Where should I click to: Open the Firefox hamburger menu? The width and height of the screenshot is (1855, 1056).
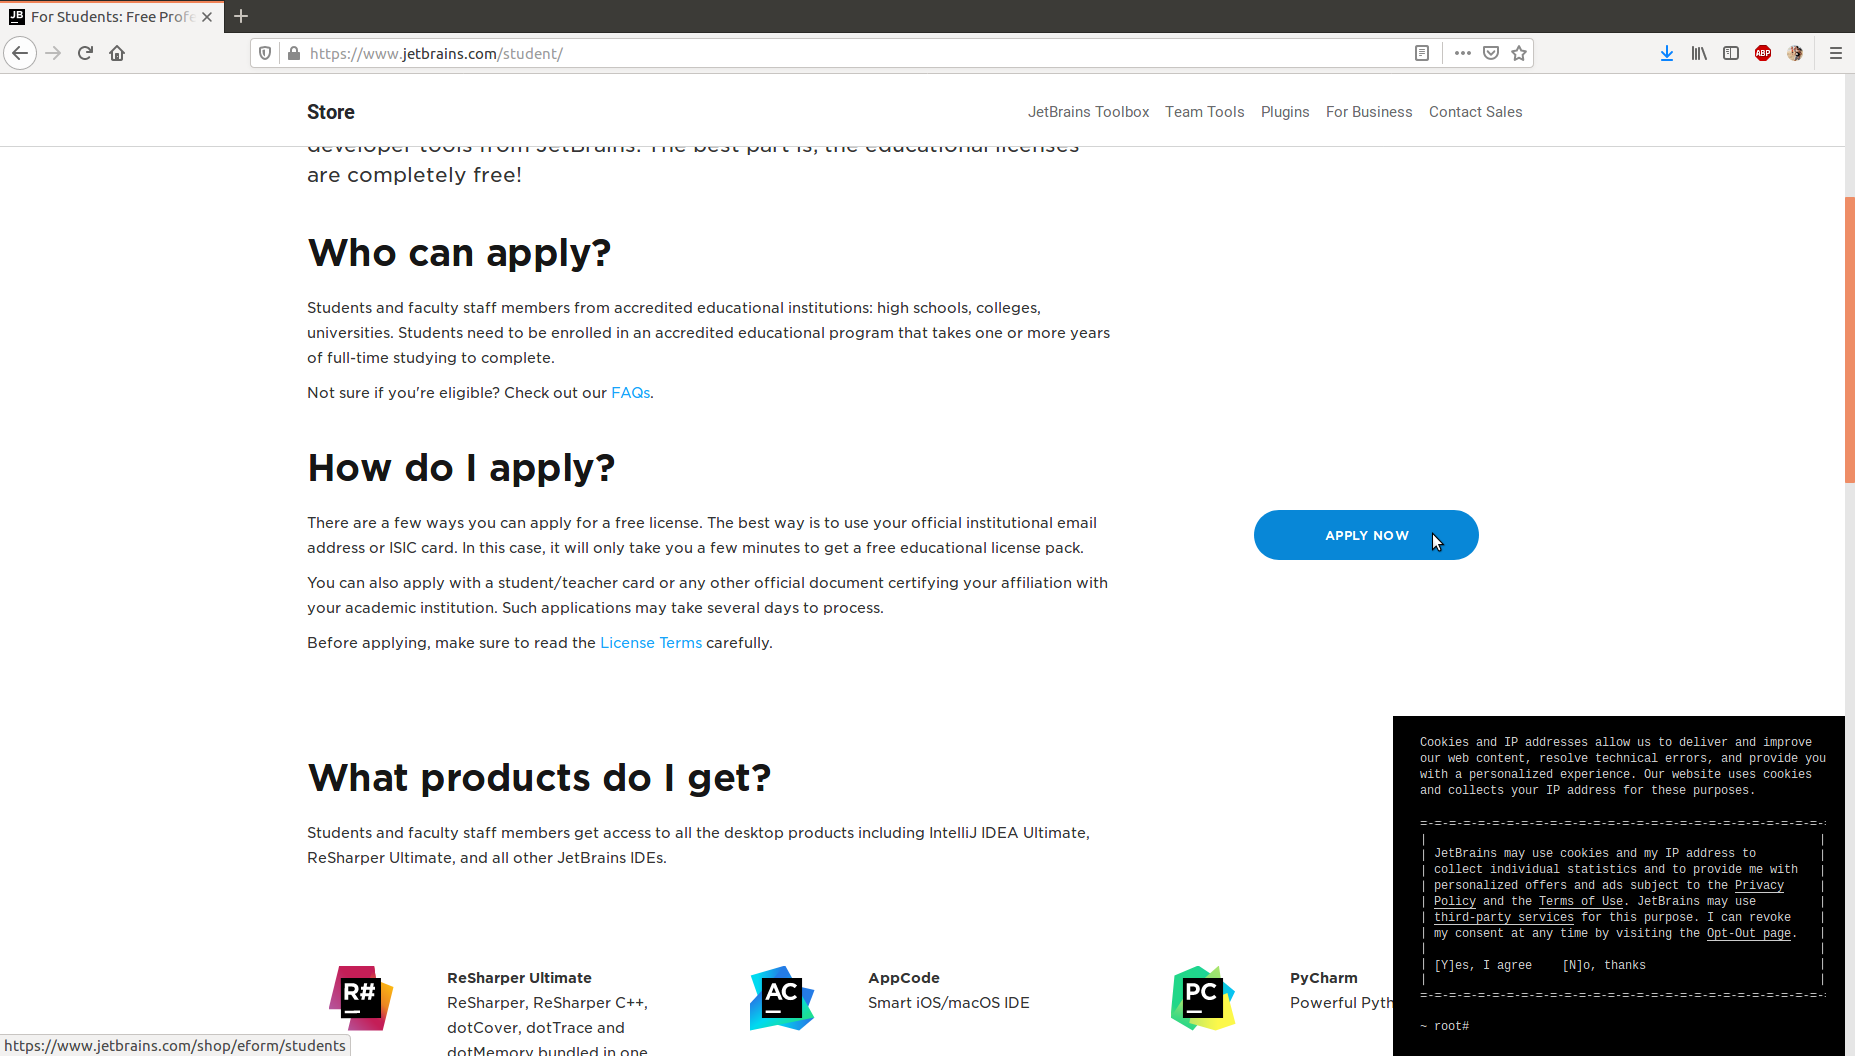[x=1836, y=53]
